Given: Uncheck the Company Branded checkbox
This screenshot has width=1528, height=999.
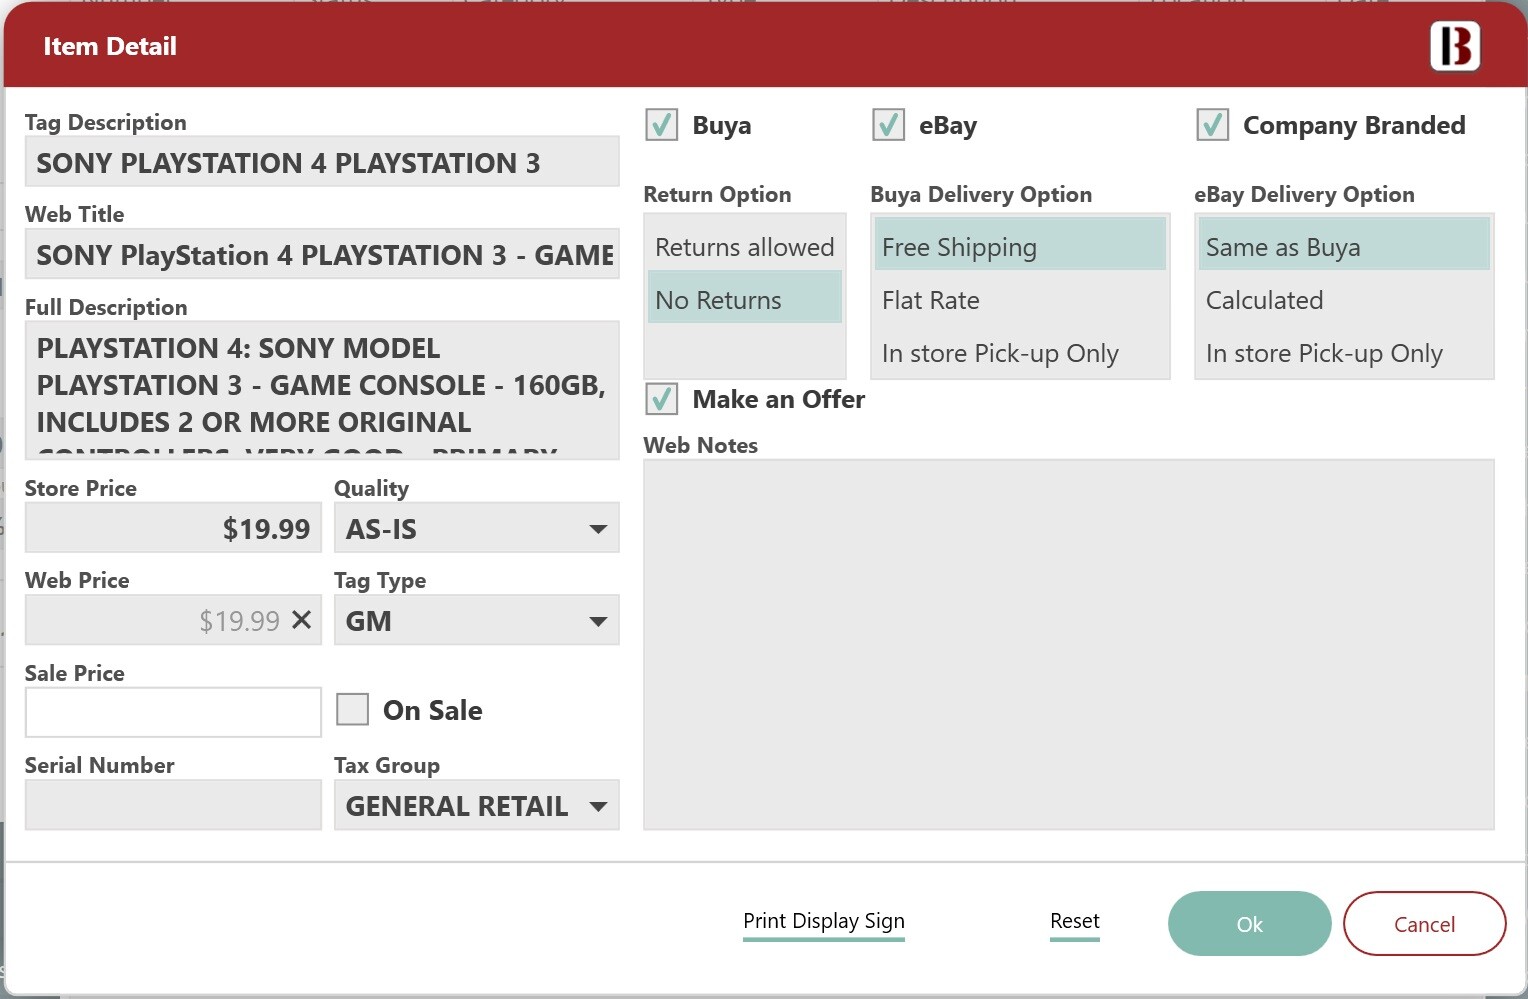Looking at the screenshot, I should 1213,125.
